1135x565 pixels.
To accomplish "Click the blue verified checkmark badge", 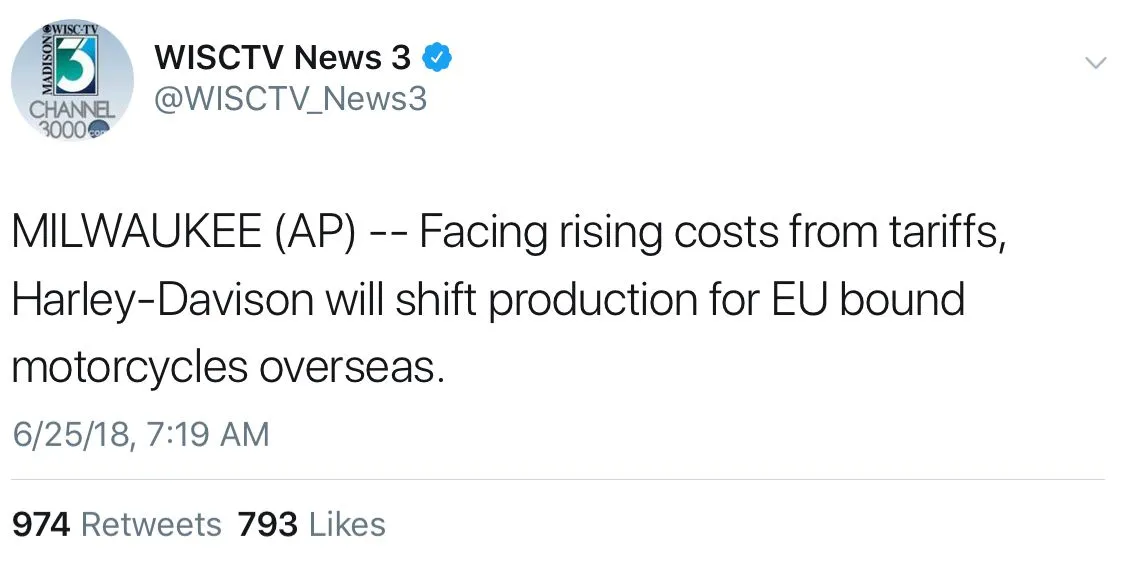I will [437, 58].
